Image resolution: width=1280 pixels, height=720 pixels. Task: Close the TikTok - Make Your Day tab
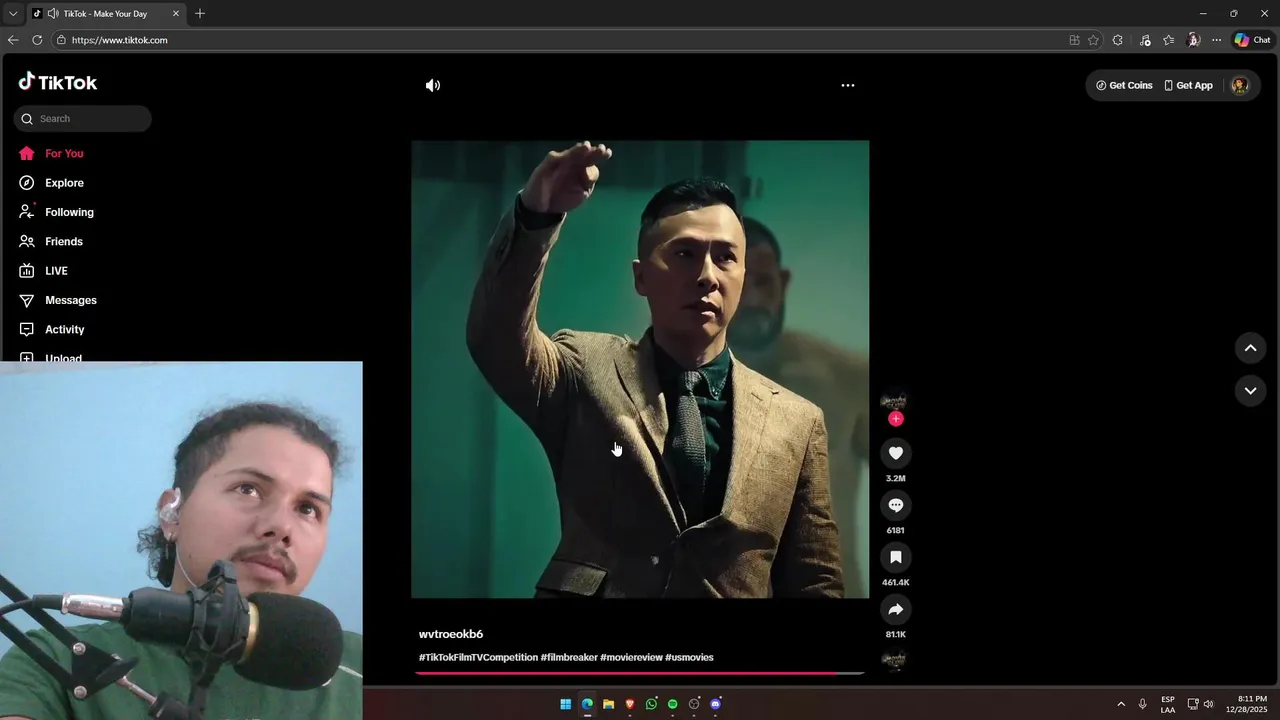(x=176, y=14)
